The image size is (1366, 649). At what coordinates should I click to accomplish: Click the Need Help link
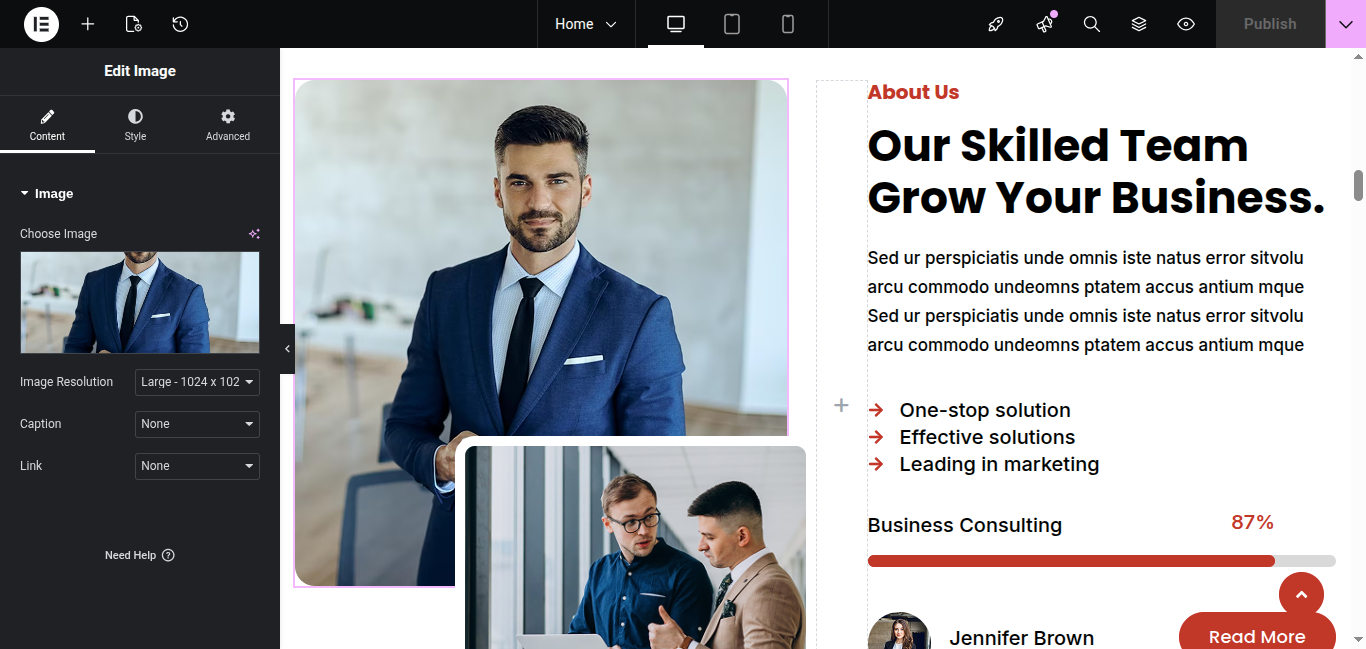click(140, 555)
